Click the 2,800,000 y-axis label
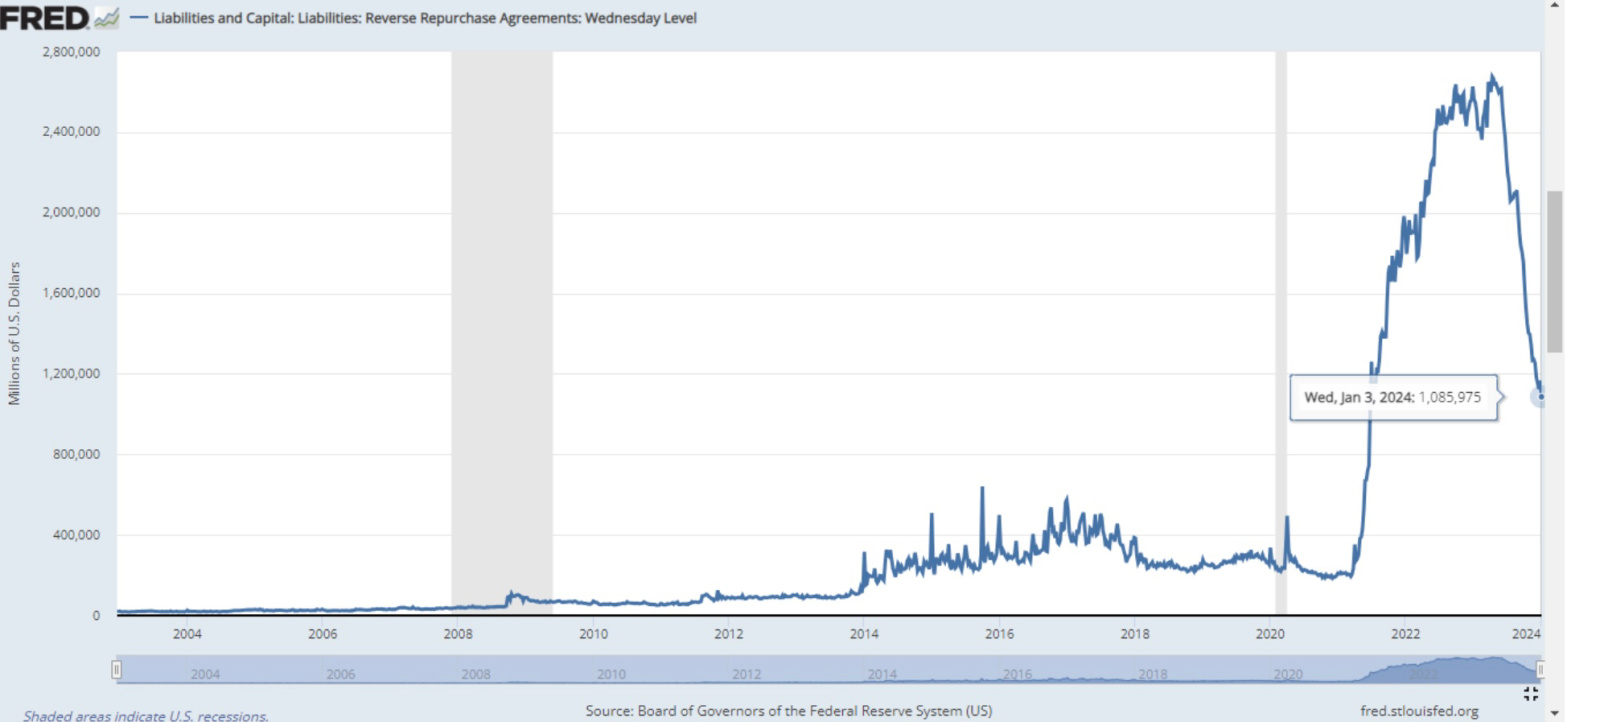 tap(71, 52)
